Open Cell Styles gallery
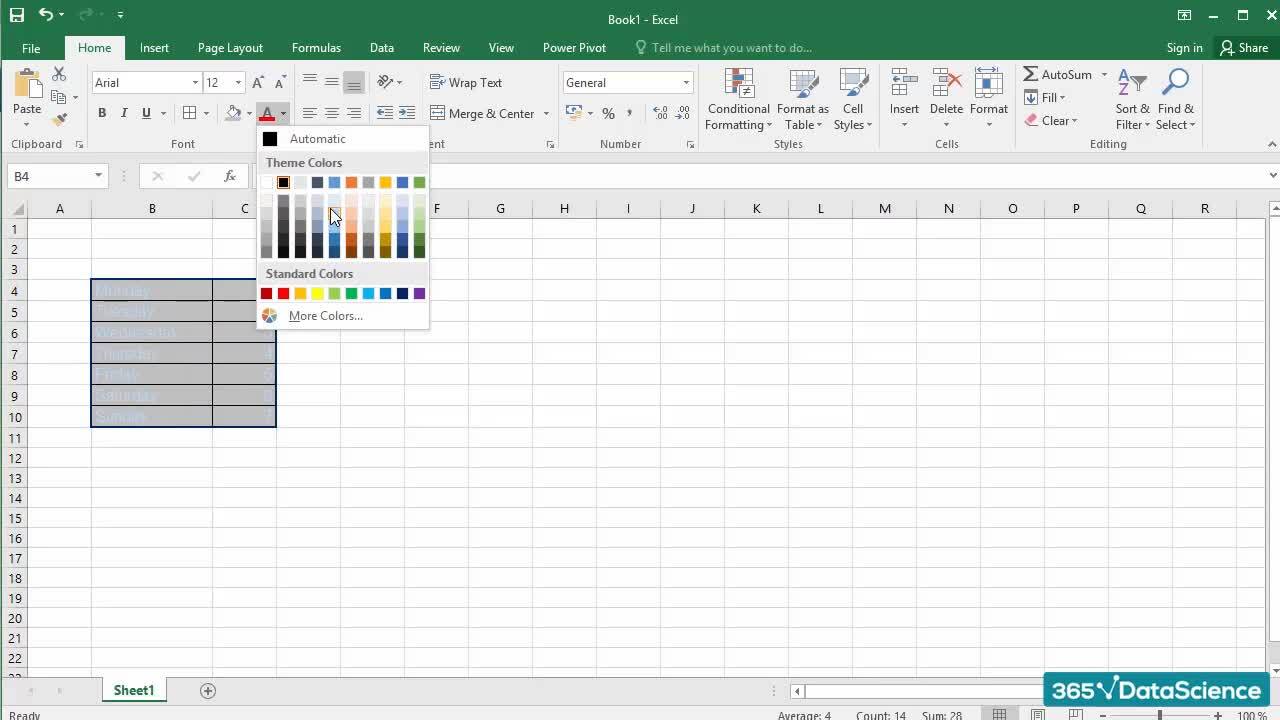The image size is (1280, 720). point(853,100)
